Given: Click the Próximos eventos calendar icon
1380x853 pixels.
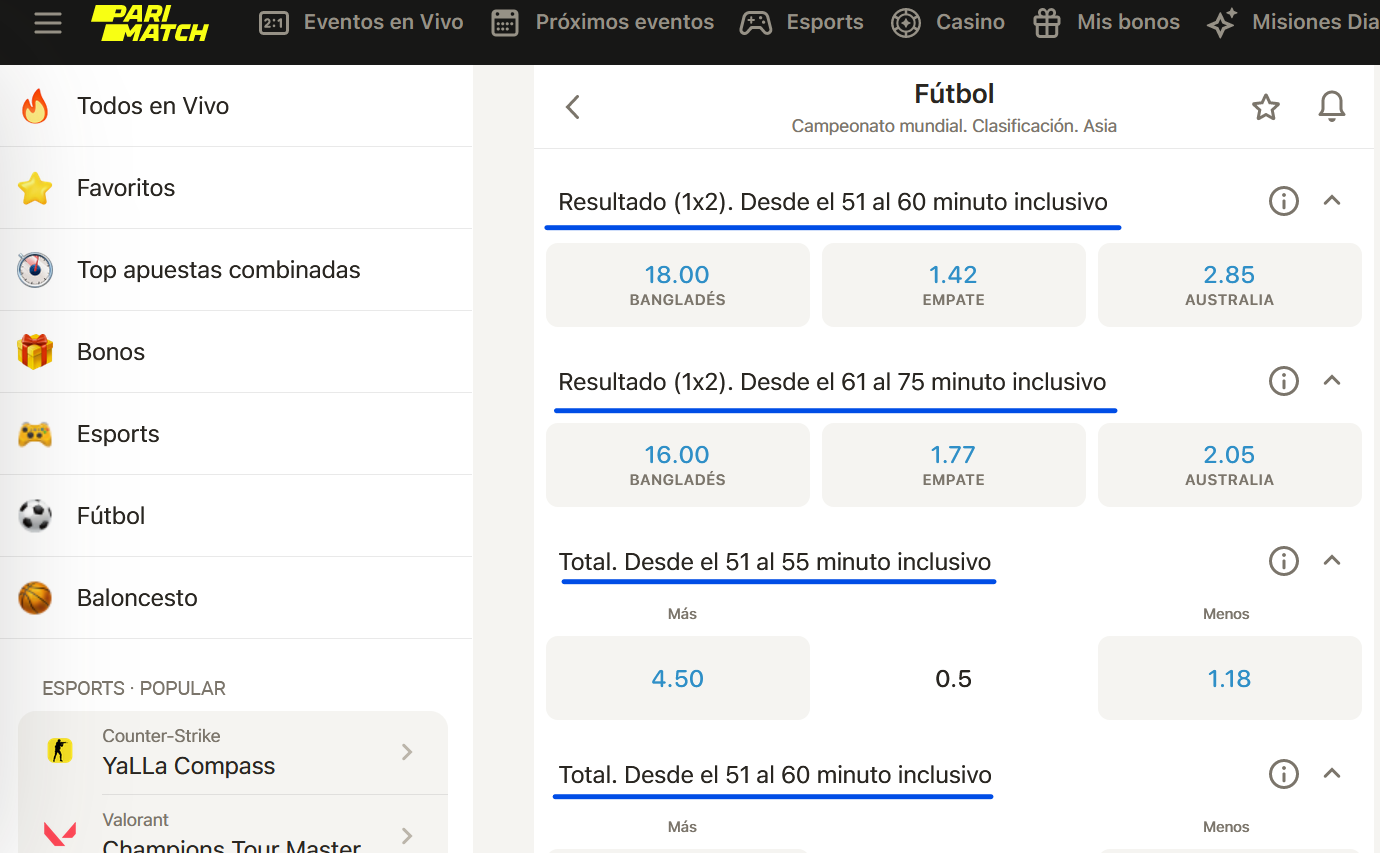Looking at the screenshot, I should click(506, 22).
